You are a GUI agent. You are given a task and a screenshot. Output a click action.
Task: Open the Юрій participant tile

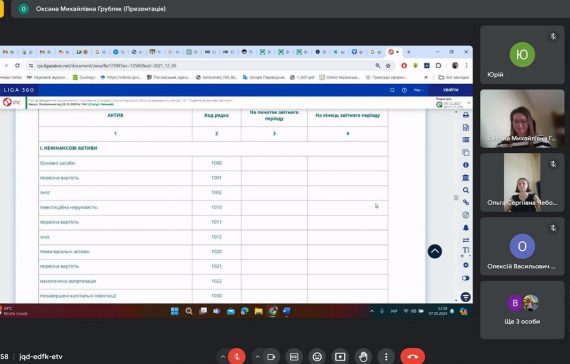point(522,55)
